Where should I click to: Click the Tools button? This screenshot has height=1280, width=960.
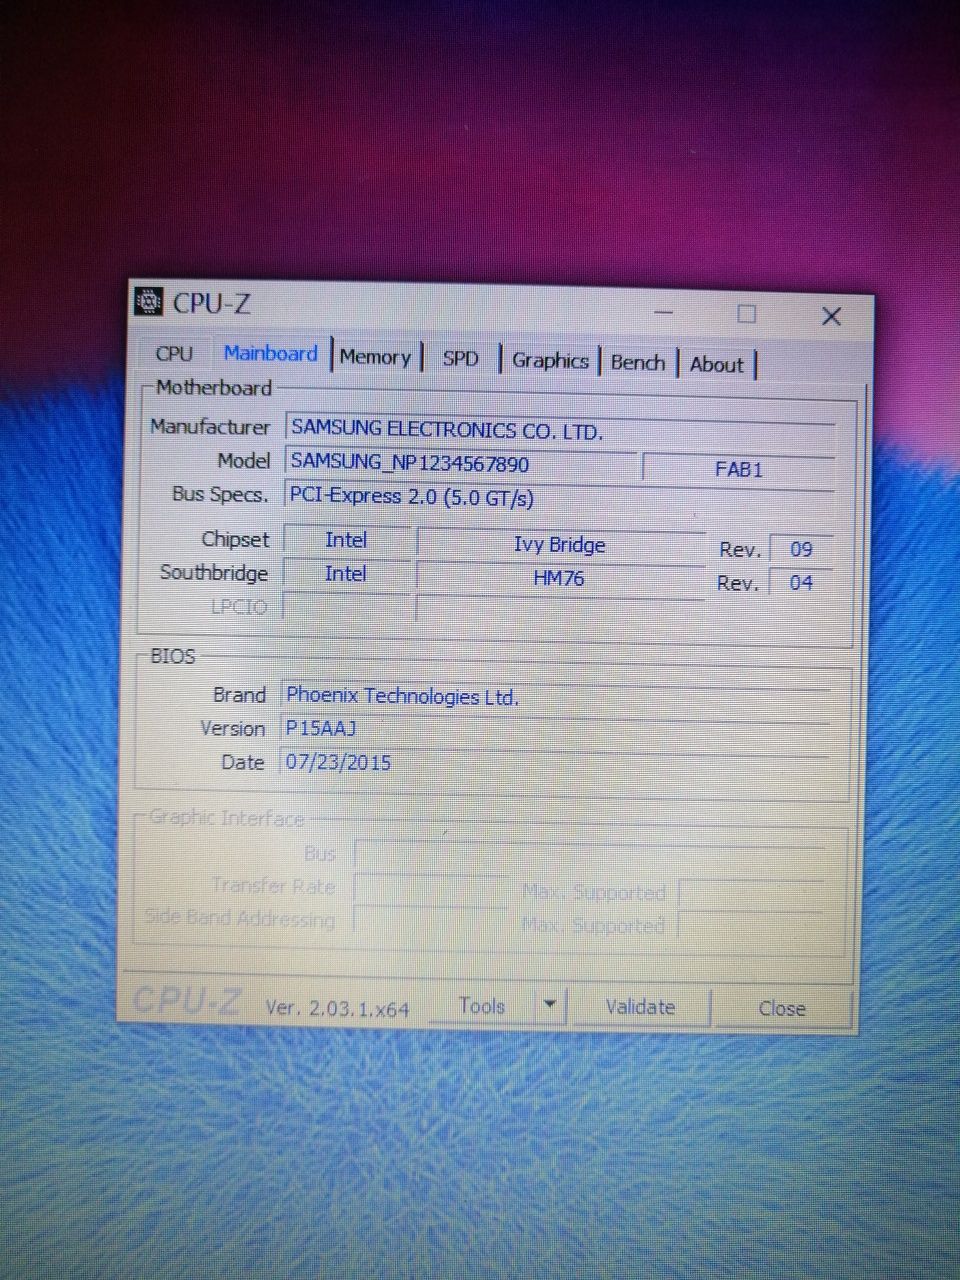pyautogui.click(x=482, y=1006)
